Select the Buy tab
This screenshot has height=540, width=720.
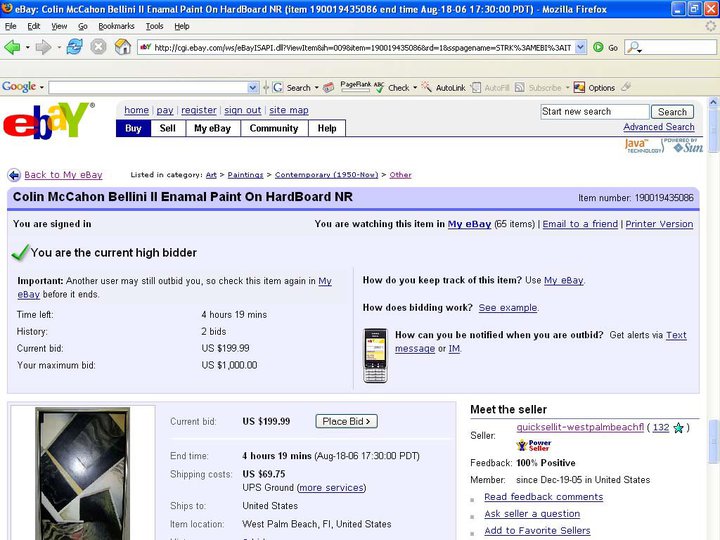[133, 128]
